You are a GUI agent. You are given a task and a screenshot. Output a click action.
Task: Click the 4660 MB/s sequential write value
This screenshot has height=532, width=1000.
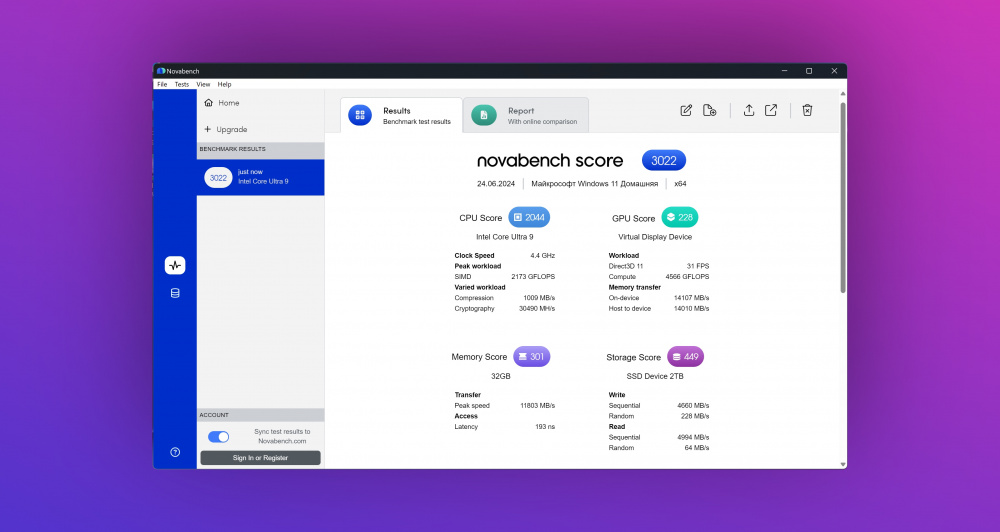point(693,406)
